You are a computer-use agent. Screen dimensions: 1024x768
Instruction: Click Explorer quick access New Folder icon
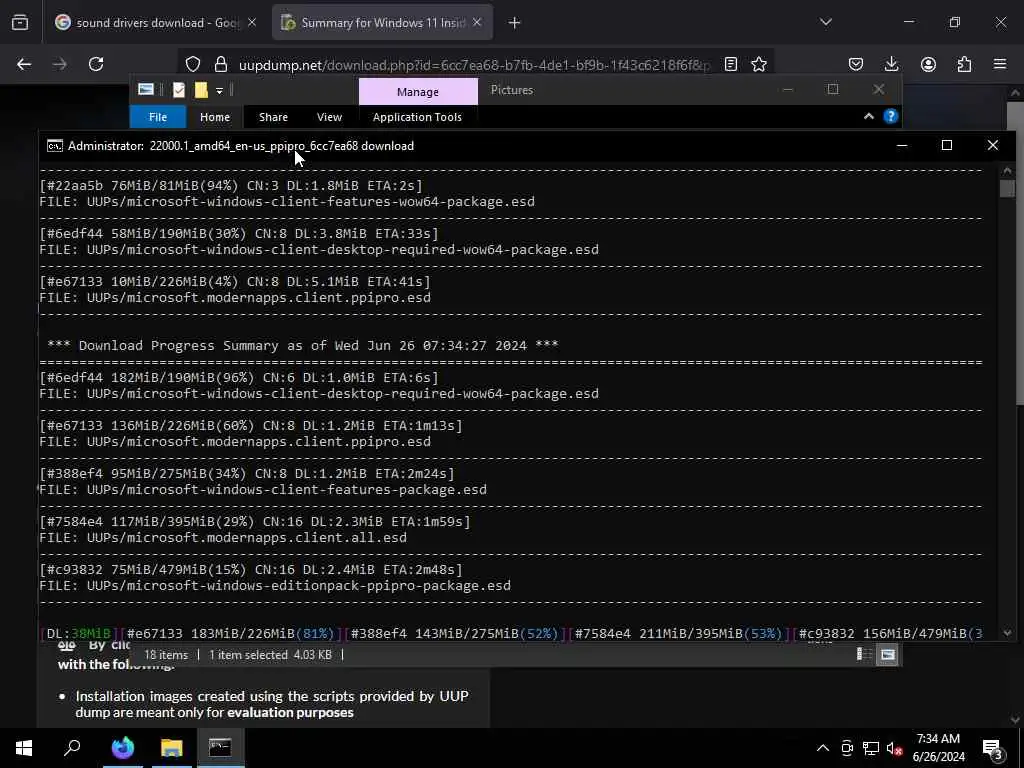pos(201,90)
